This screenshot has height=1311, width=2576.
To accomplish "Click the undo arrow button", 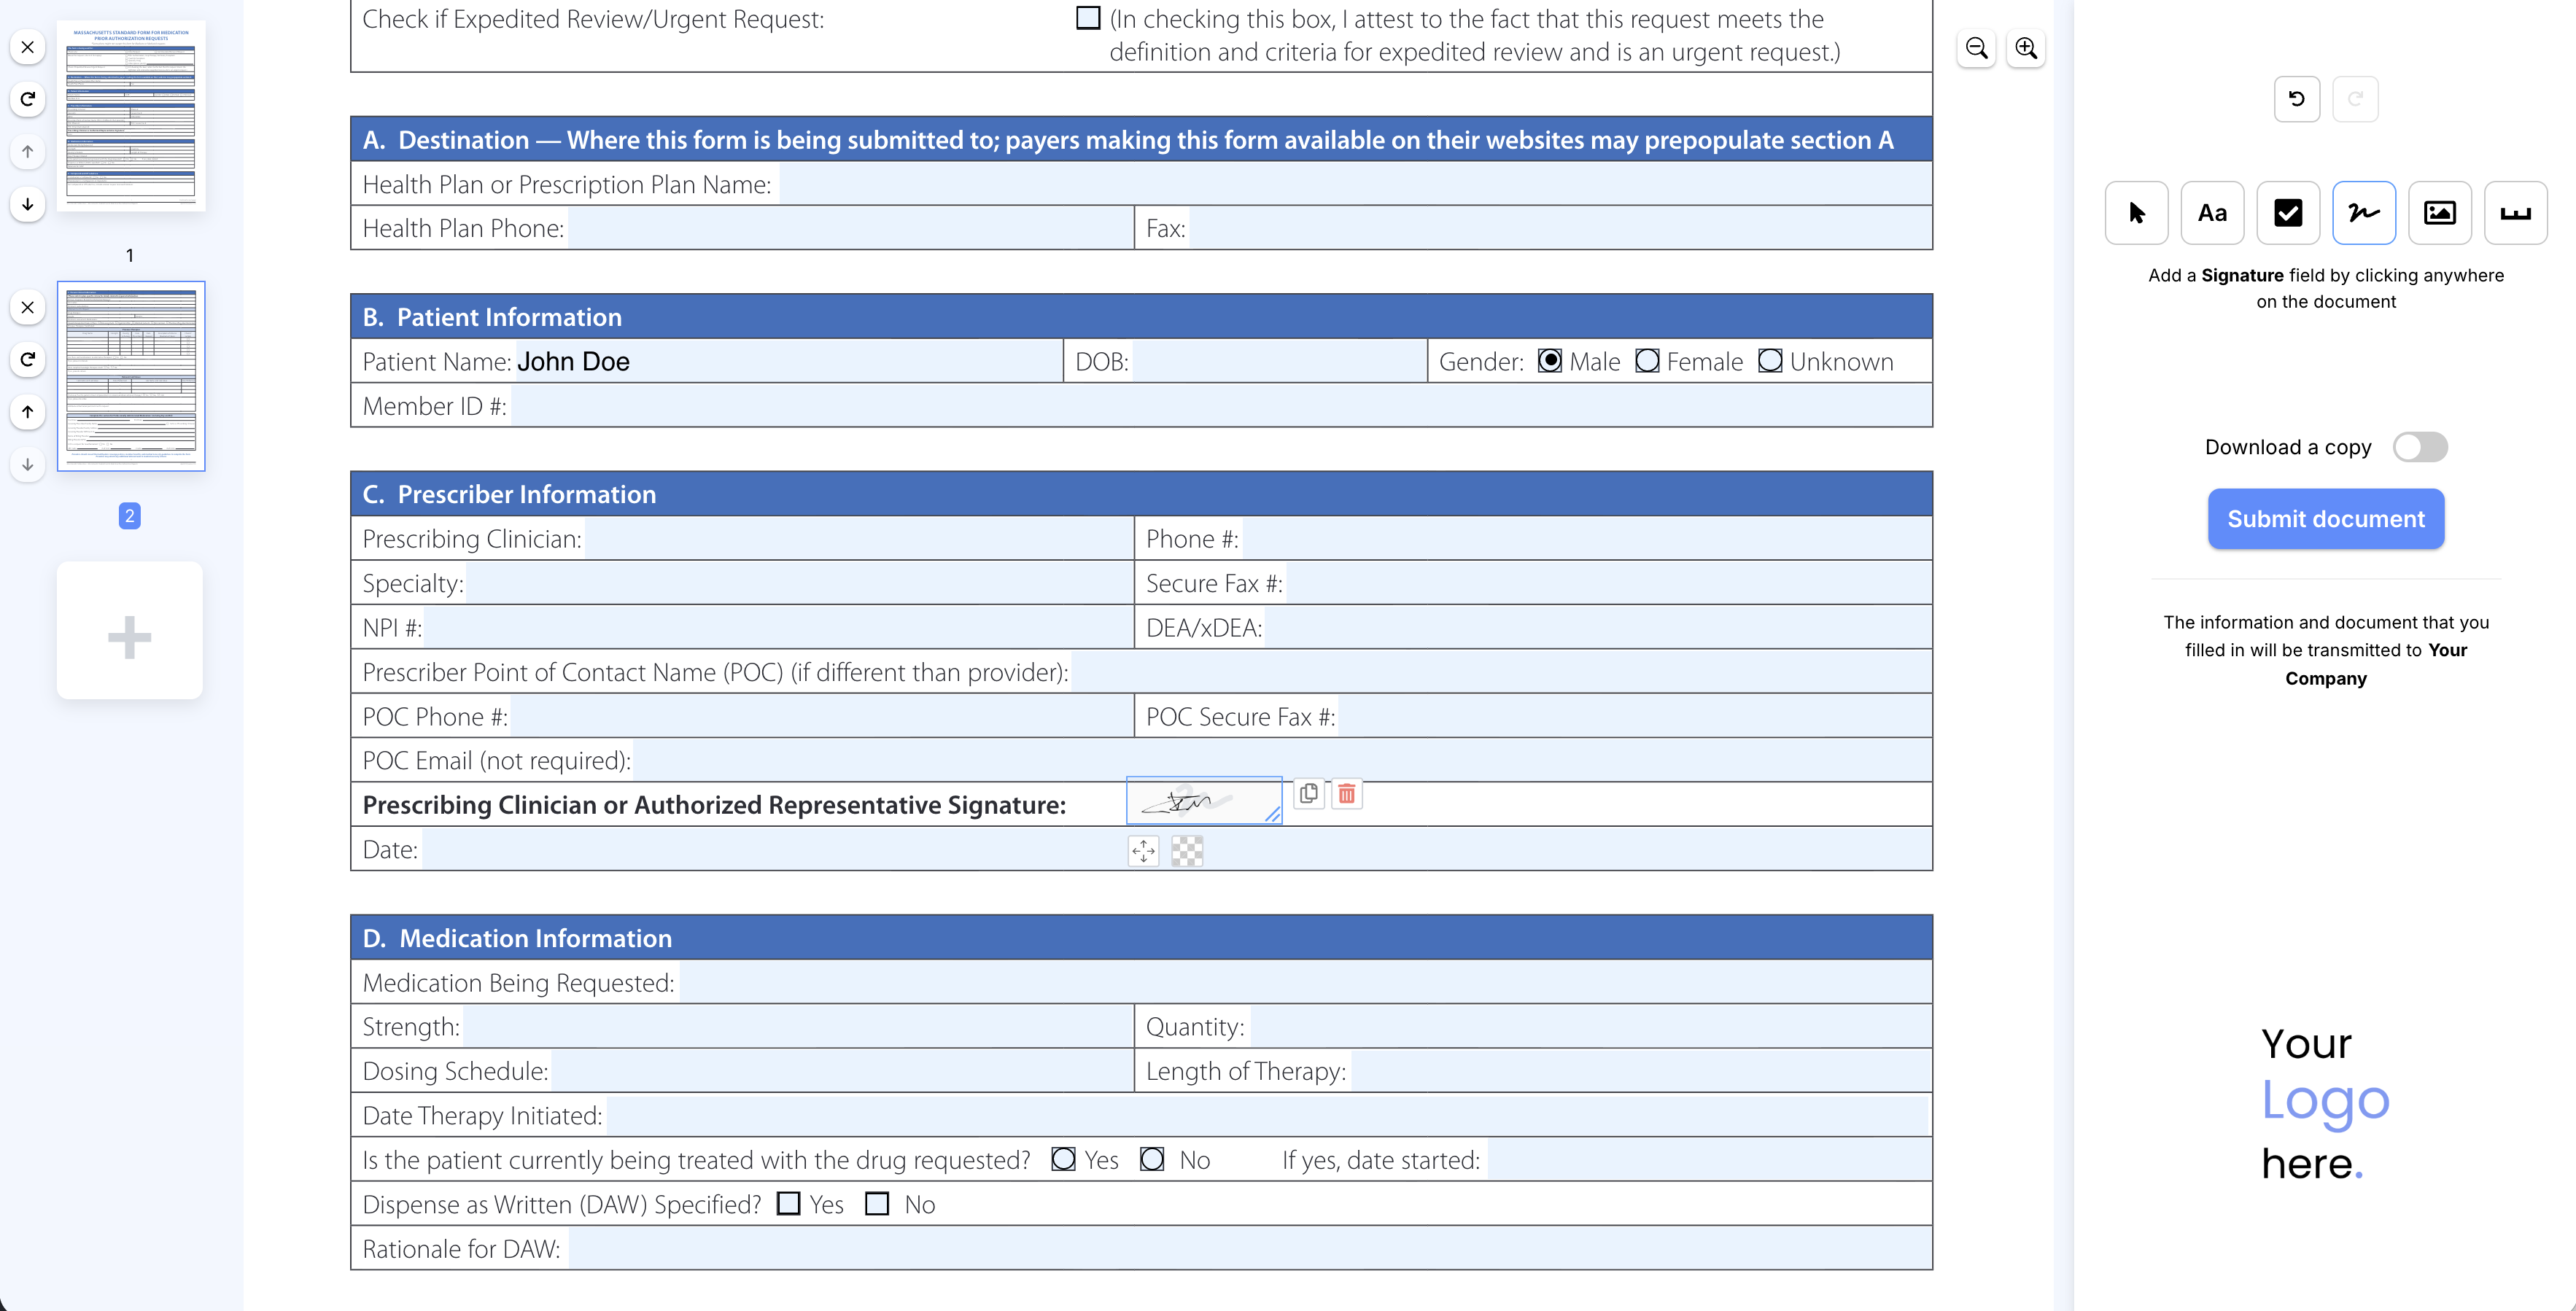I will (2296, 99).
